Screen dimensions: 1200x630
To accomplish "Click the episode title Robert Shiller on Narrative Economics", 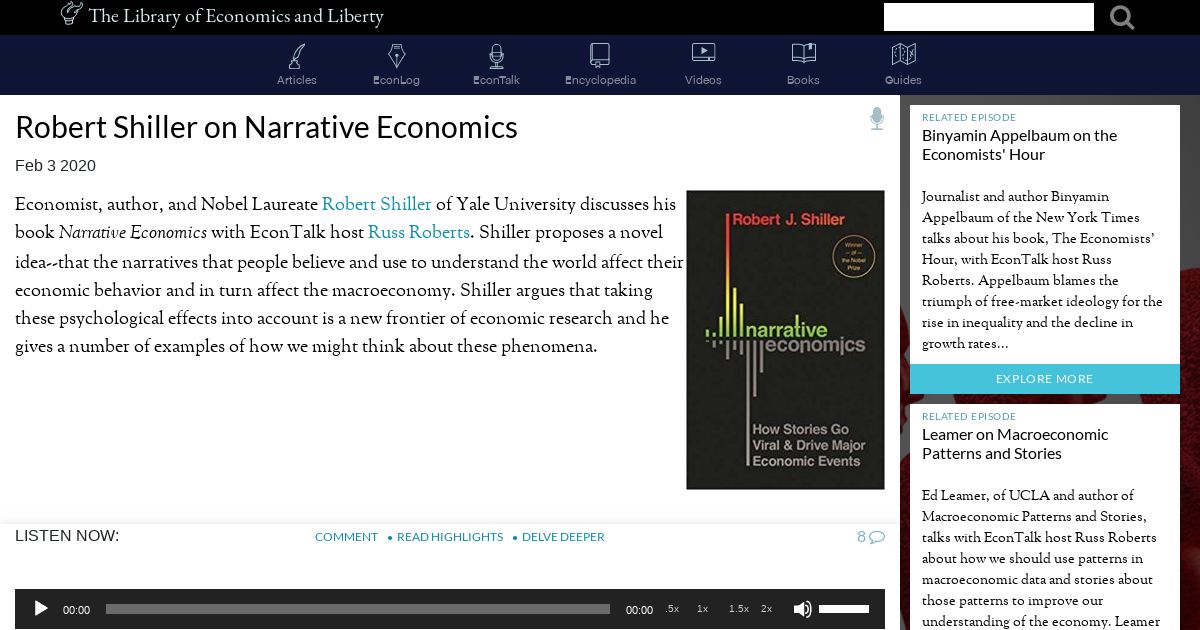I will coord(266,127).
